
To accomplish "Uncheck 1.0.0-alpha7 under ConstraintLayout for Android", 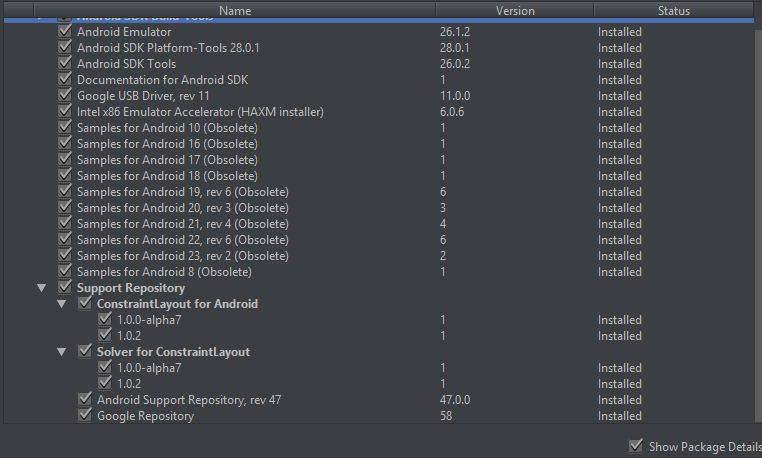I will coord(104,320).
